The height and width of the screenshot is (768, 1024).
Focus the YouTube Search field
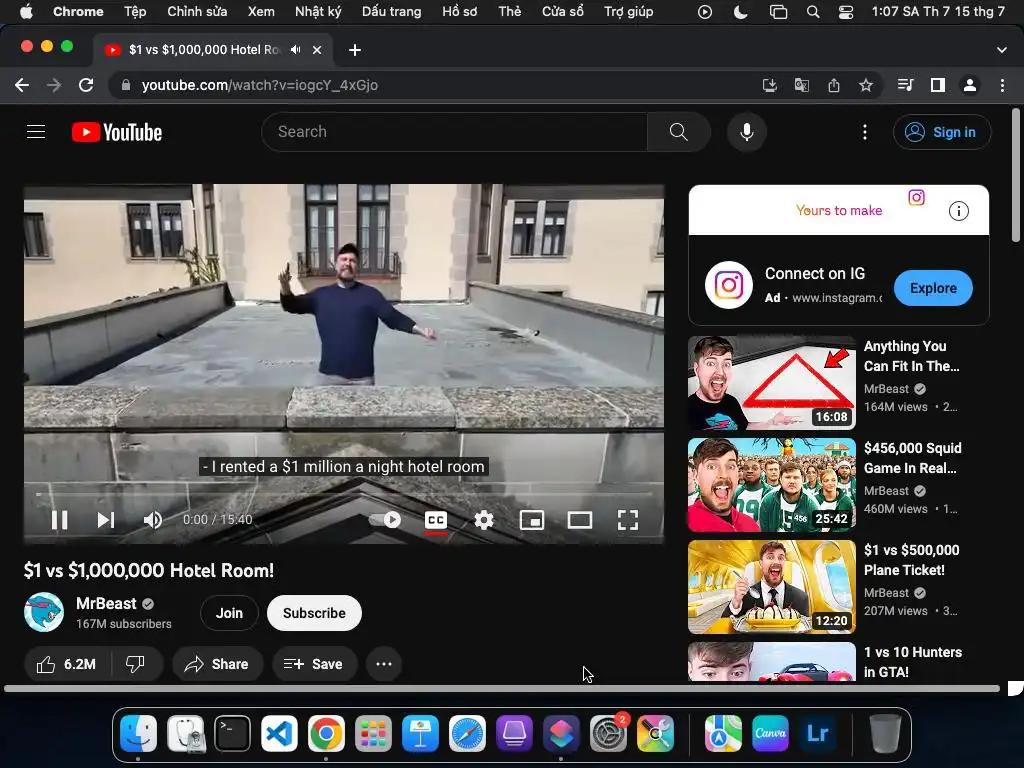tap(454, 132)
